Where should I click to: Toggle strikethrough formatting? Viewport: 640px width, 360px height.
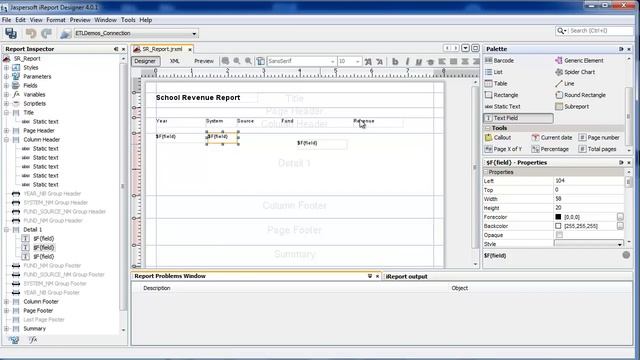430,61
